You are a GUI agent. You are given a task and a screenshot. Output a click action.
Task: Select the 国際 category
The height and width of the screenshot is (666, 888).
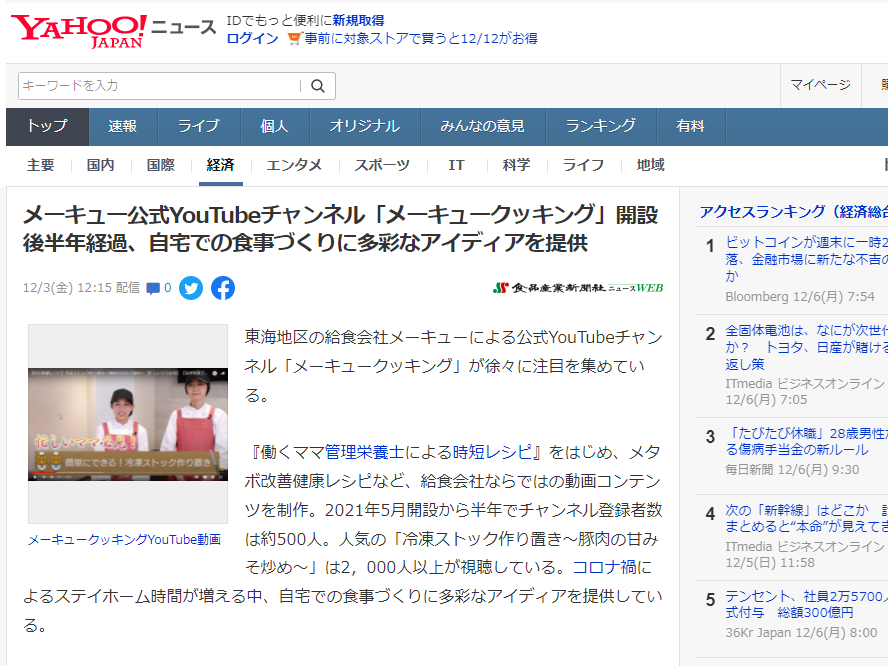[161, 165]
